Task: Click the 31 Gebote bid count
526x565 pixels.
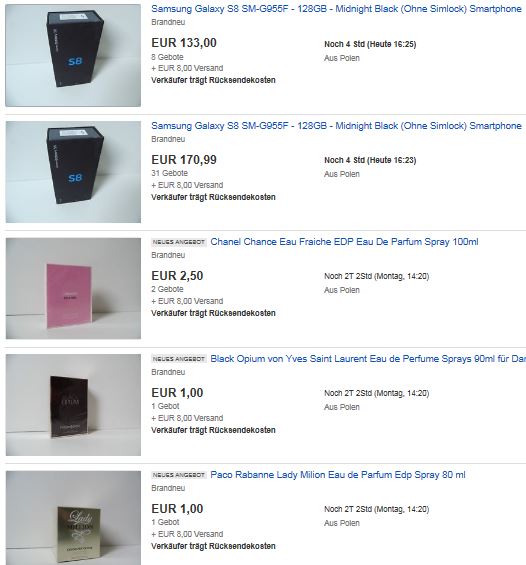Action: click(169, 173)
